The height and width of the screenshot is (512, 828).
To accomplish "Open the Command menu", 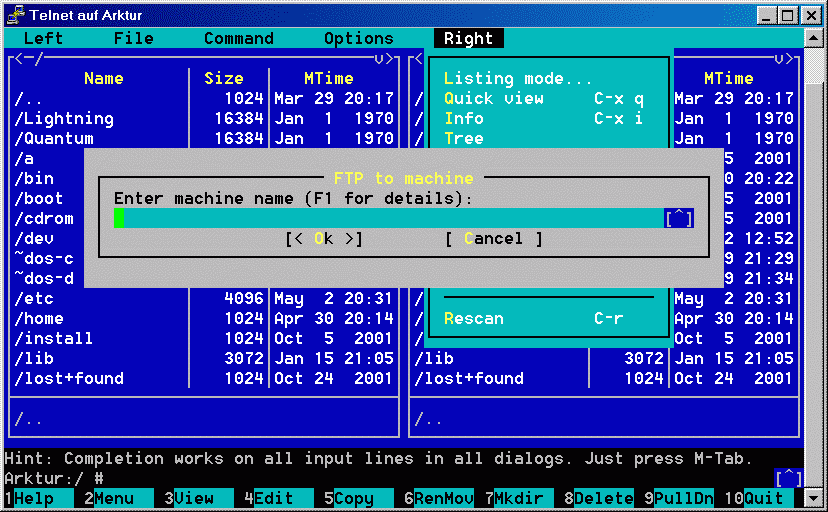I will point(238,38).
